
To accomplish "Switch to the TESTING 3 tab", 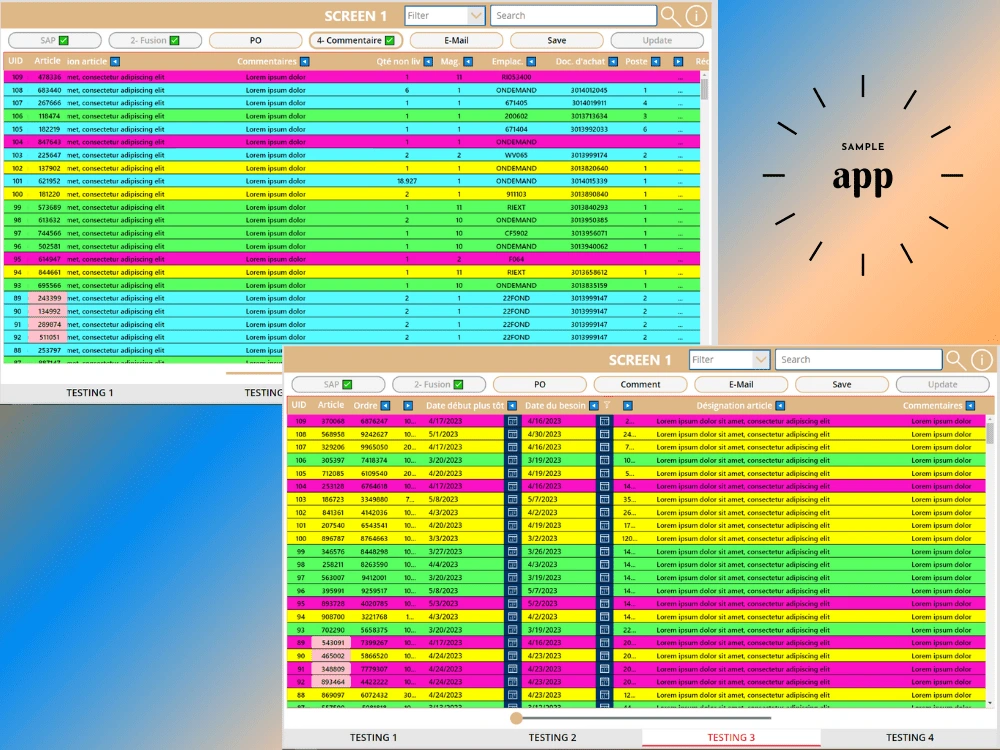I will (x=731, y=737).
